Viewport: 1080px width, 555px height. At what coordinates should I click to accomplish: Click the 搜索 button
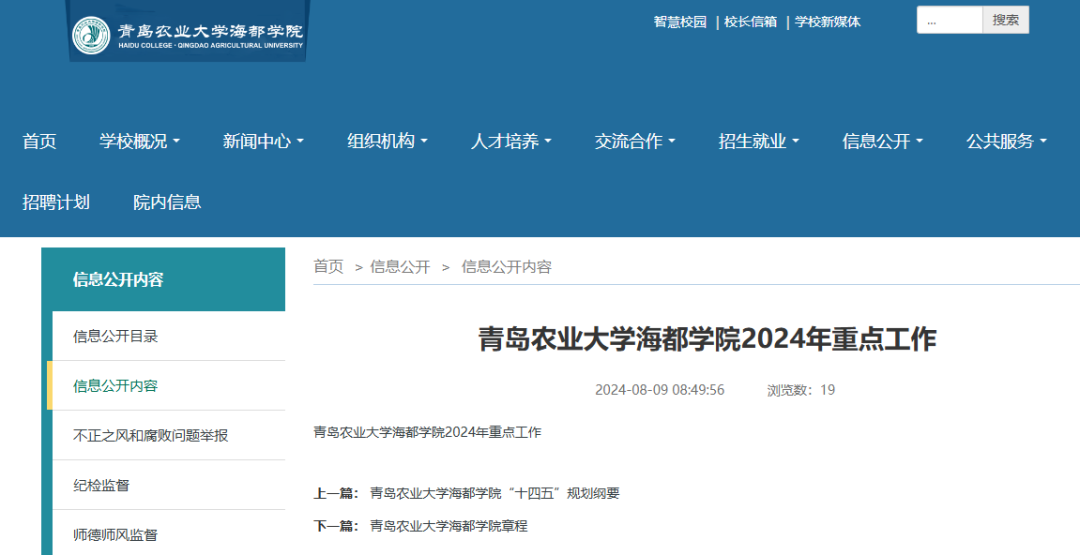tap(1006, 20)
